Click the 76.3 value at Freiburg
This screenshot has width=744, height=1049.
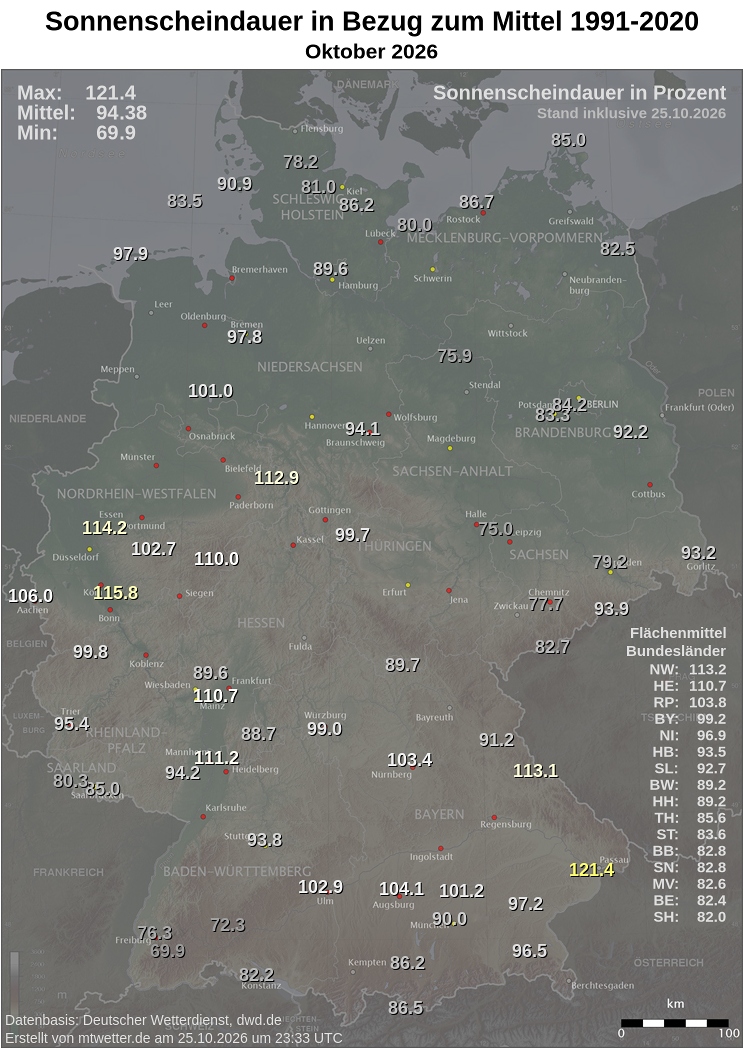pos(155,933)
